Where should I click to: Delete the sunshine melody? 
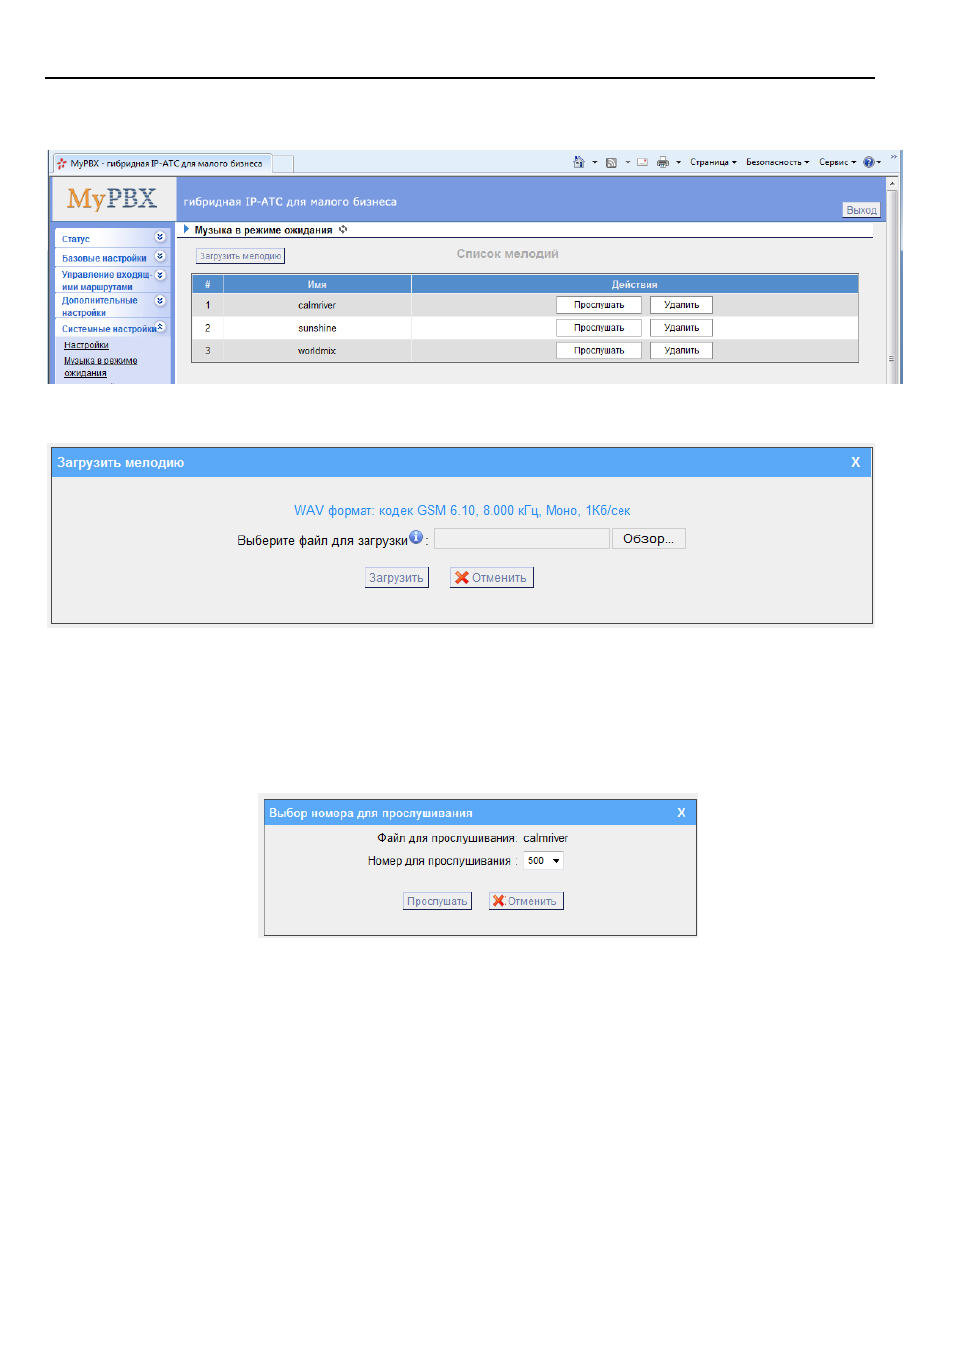point(681,328)
